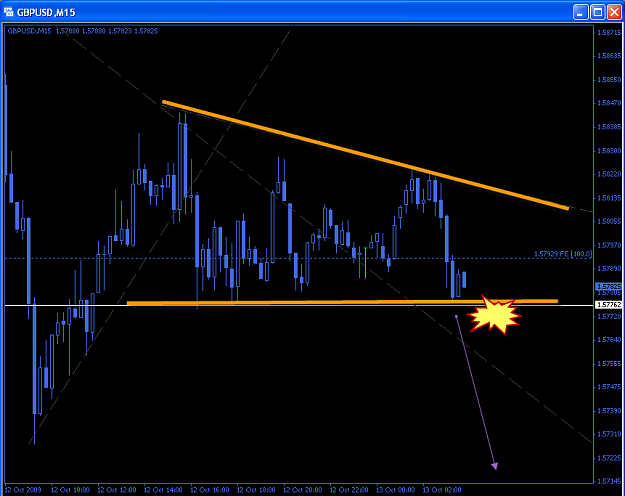The image size is (625, 496).
Task: Click price scale value 1.58635
Action: pyautogui.click(x=609, y=56)
